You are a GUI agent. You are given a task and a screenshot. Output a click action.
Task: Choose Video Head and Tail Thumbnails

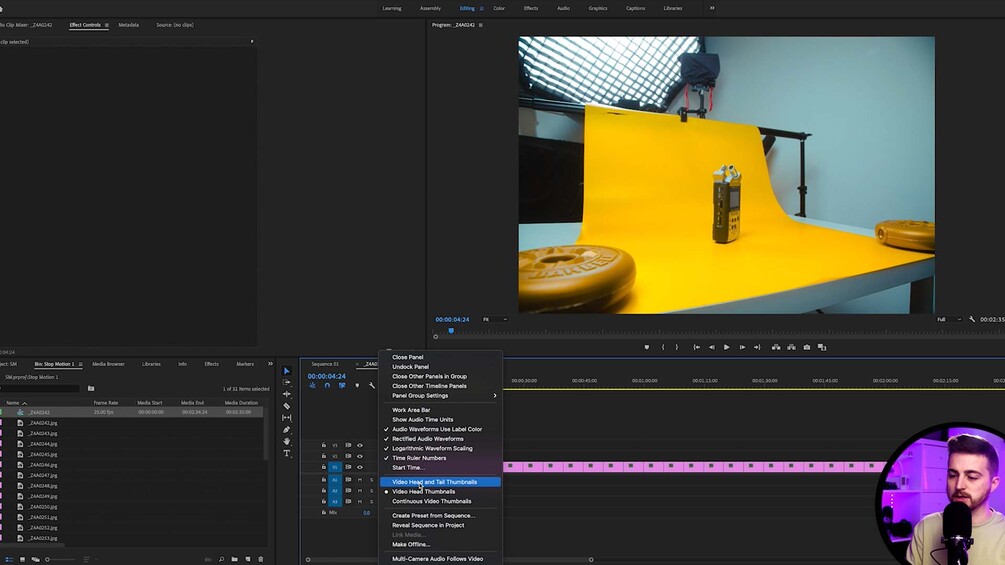click(434, 482)
